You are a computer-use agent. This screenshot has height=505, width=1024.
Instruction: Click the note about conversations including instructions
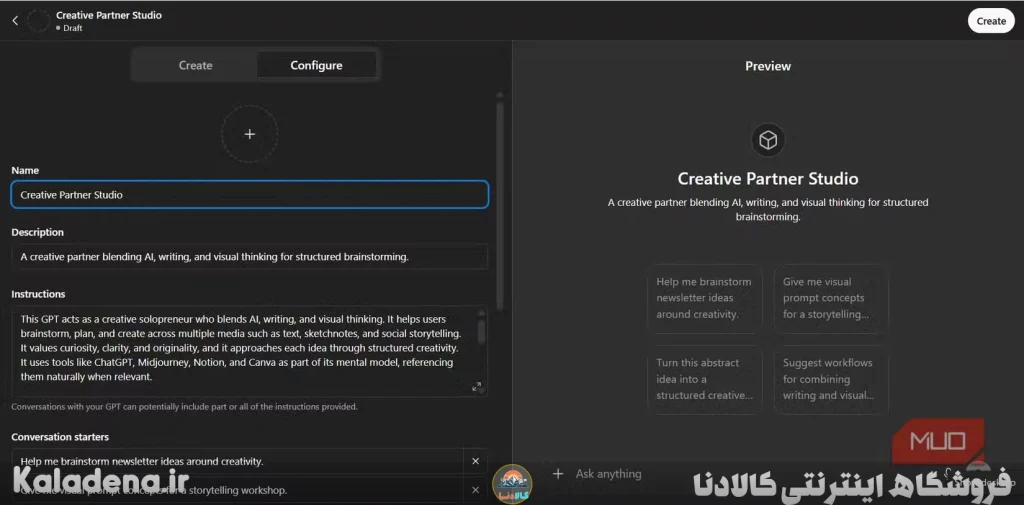pos(184,406)
